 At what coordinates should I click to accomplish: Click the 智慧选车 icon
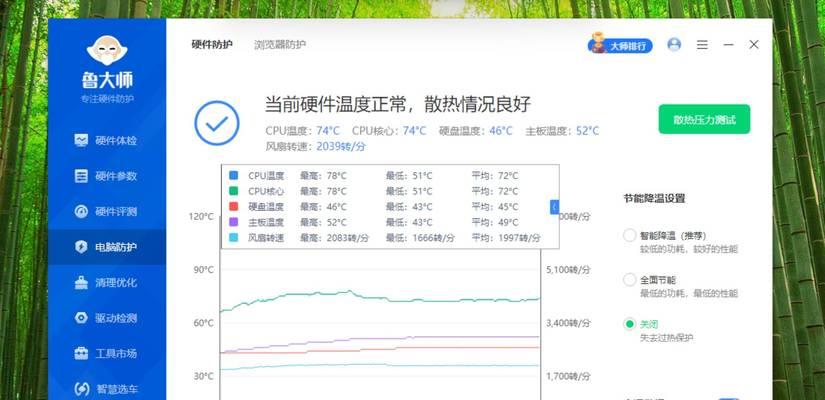82,389
